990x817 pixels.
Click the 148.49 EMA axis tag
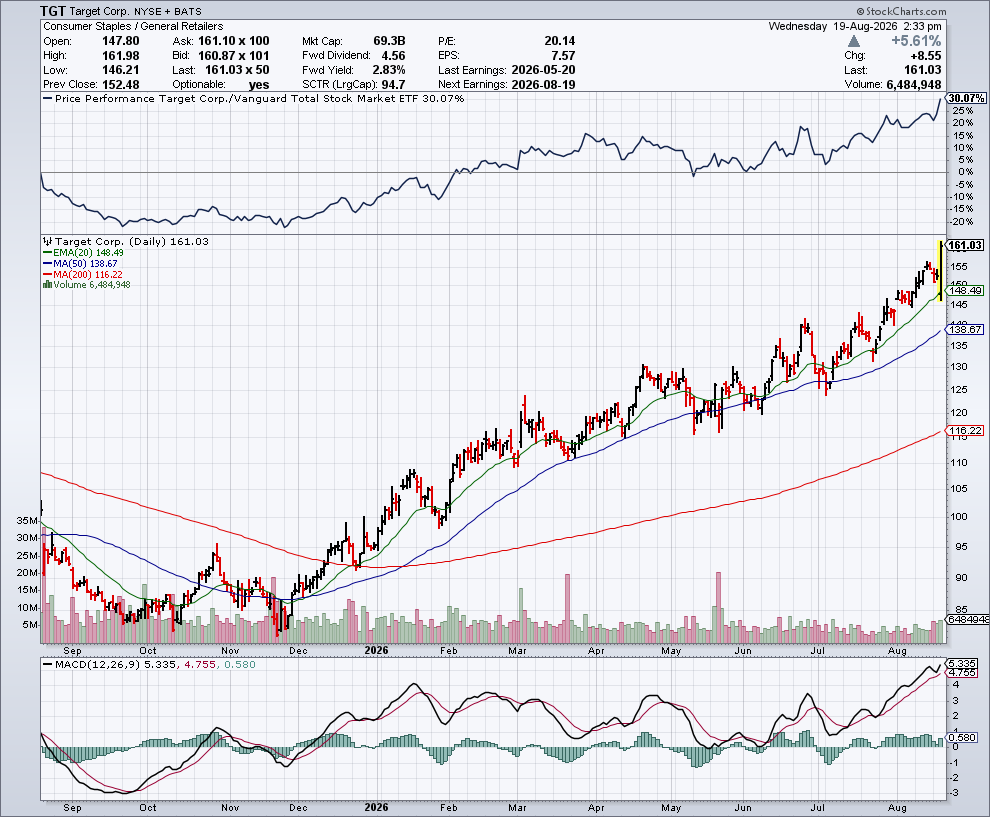tap(966, 290)
